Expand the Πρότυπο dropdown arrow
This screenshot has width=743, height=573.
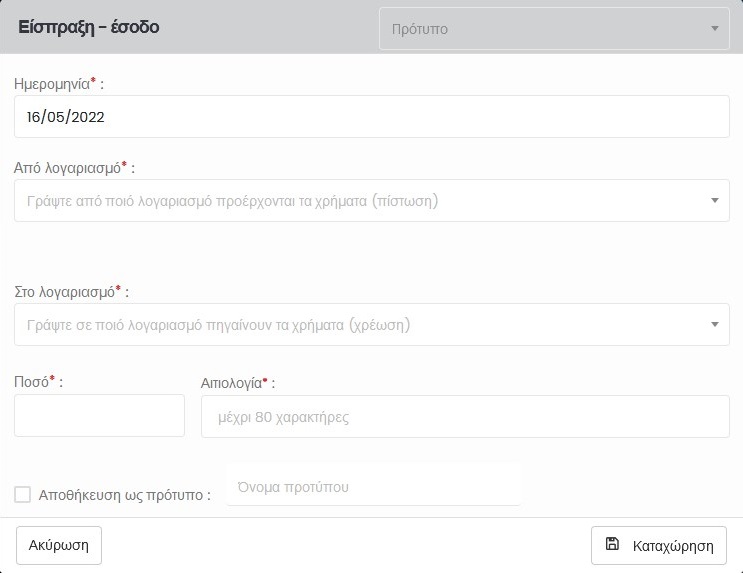[714, 29]
